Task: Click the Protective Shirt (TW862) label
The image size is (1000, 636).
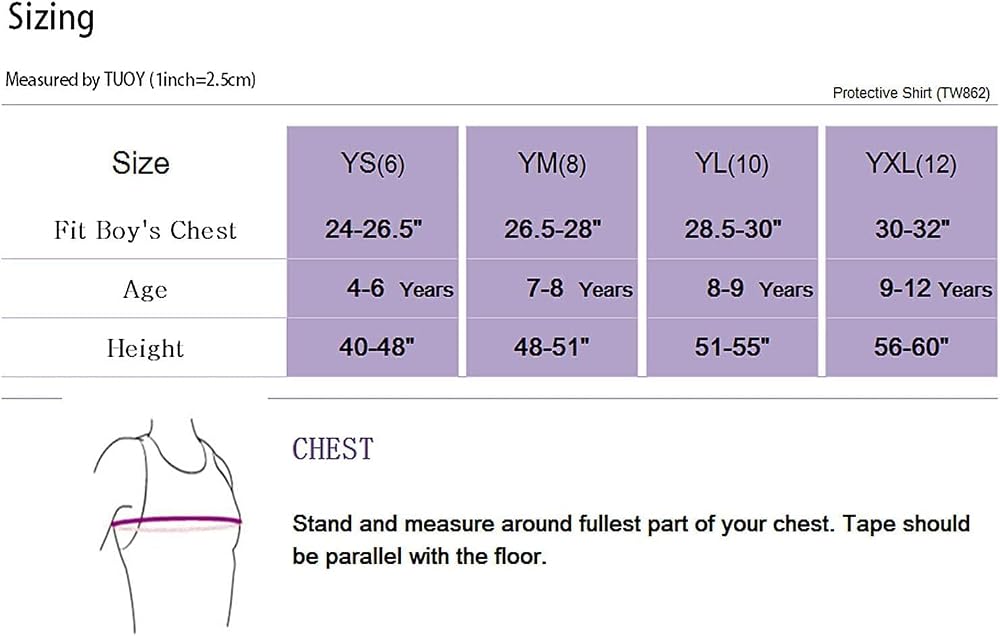Action: [x=911, y=93]
